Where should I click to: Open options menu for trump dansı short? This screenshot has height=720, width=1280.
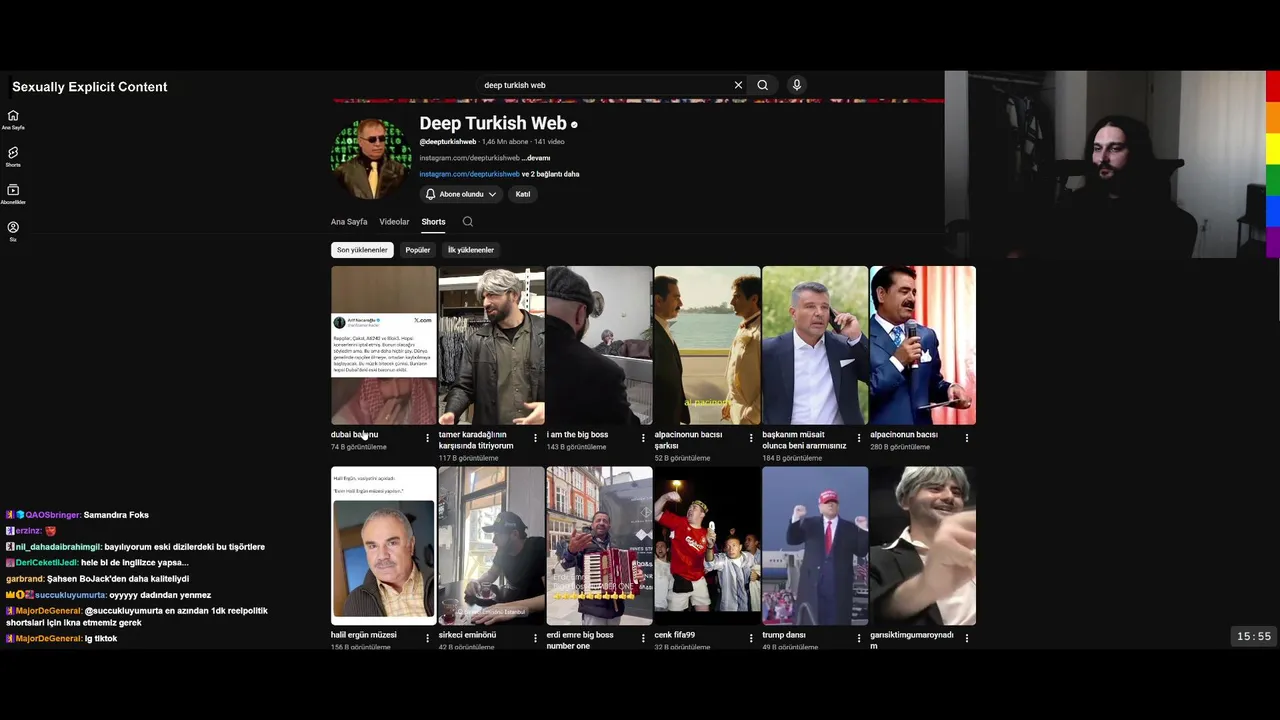point(859,638)
